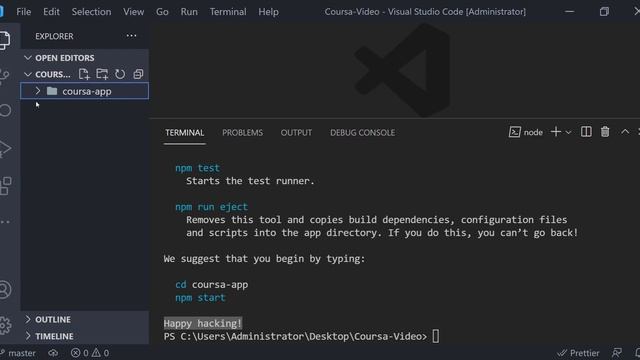Viewport: 640px width, 360px height.
Task: Create new terminal with plus icon
Action: point(556,132)
